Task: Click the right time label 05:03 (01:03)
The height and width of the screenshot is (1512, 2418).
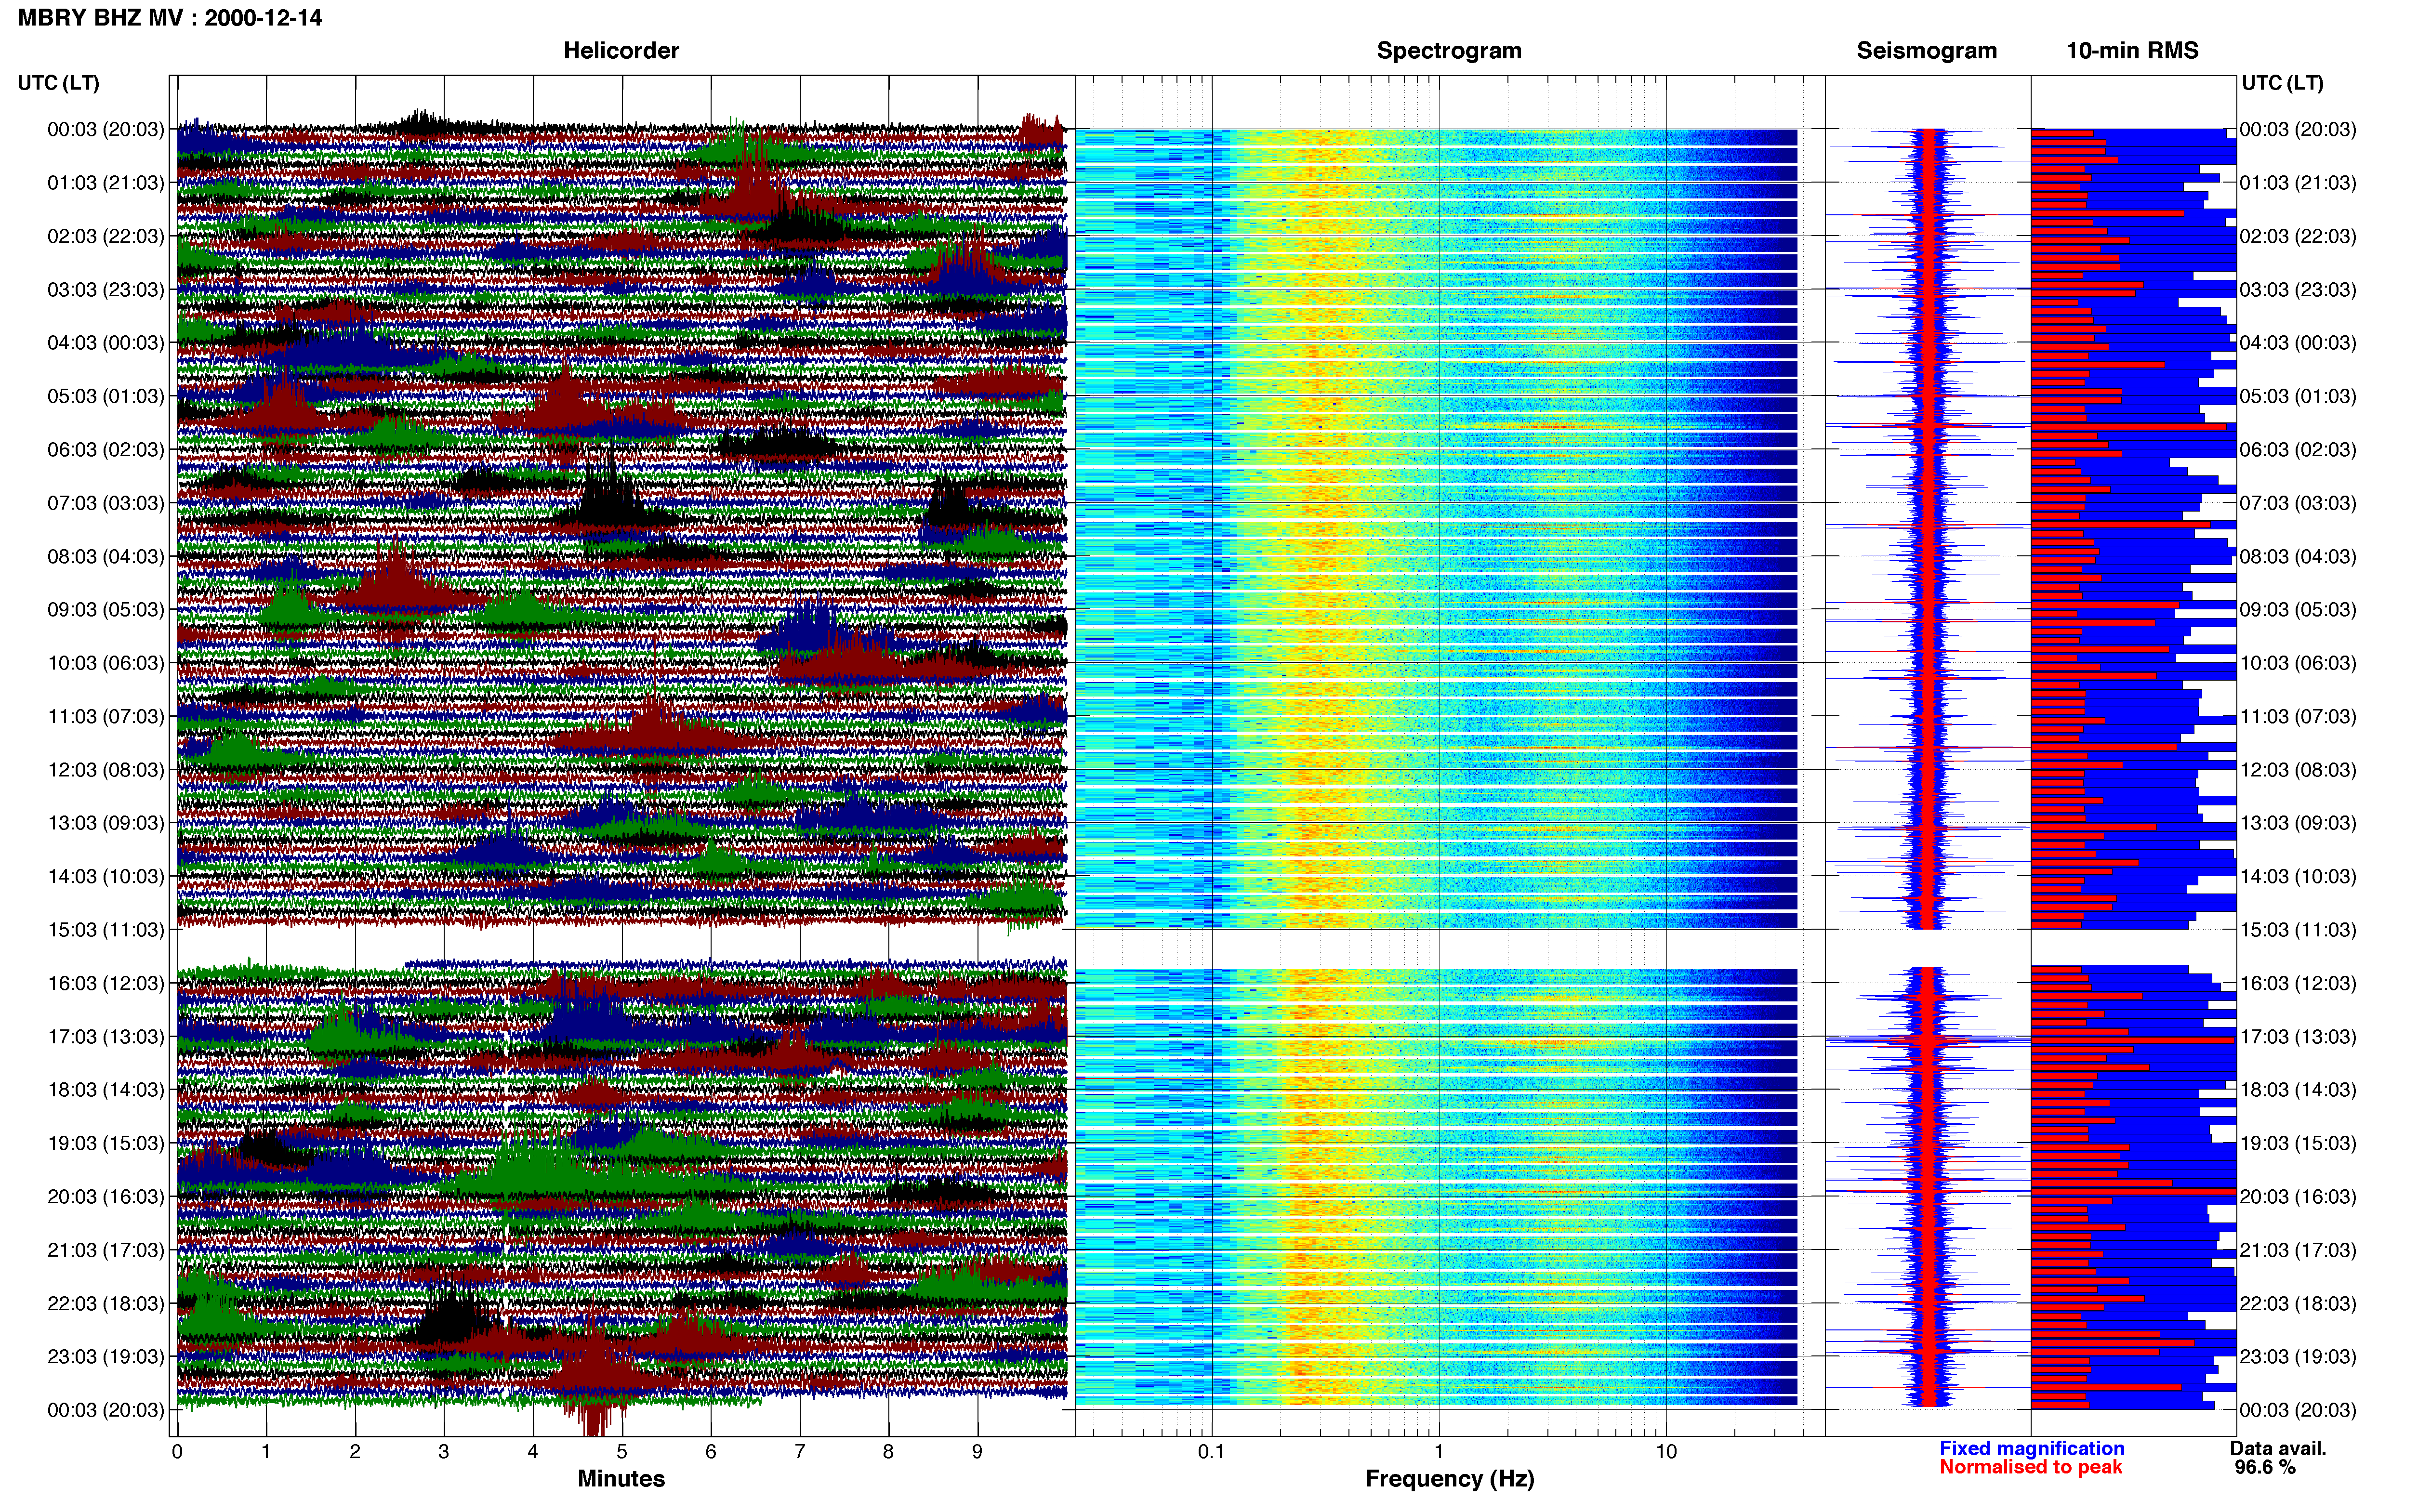Action: point(2298,396)
